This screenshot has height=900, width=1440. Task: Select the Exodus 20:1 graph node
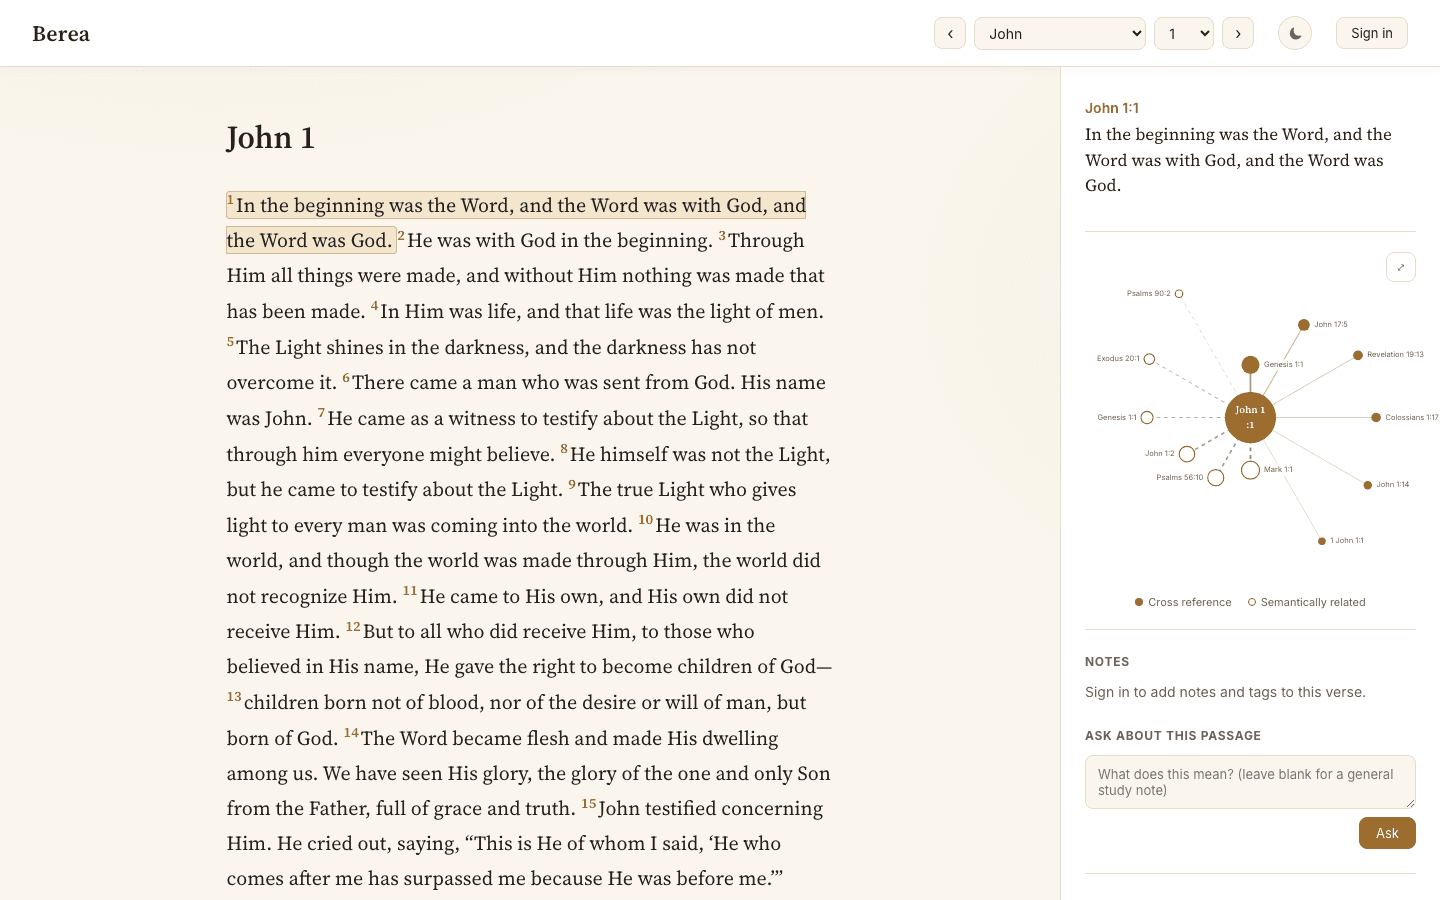(1149, 359)
